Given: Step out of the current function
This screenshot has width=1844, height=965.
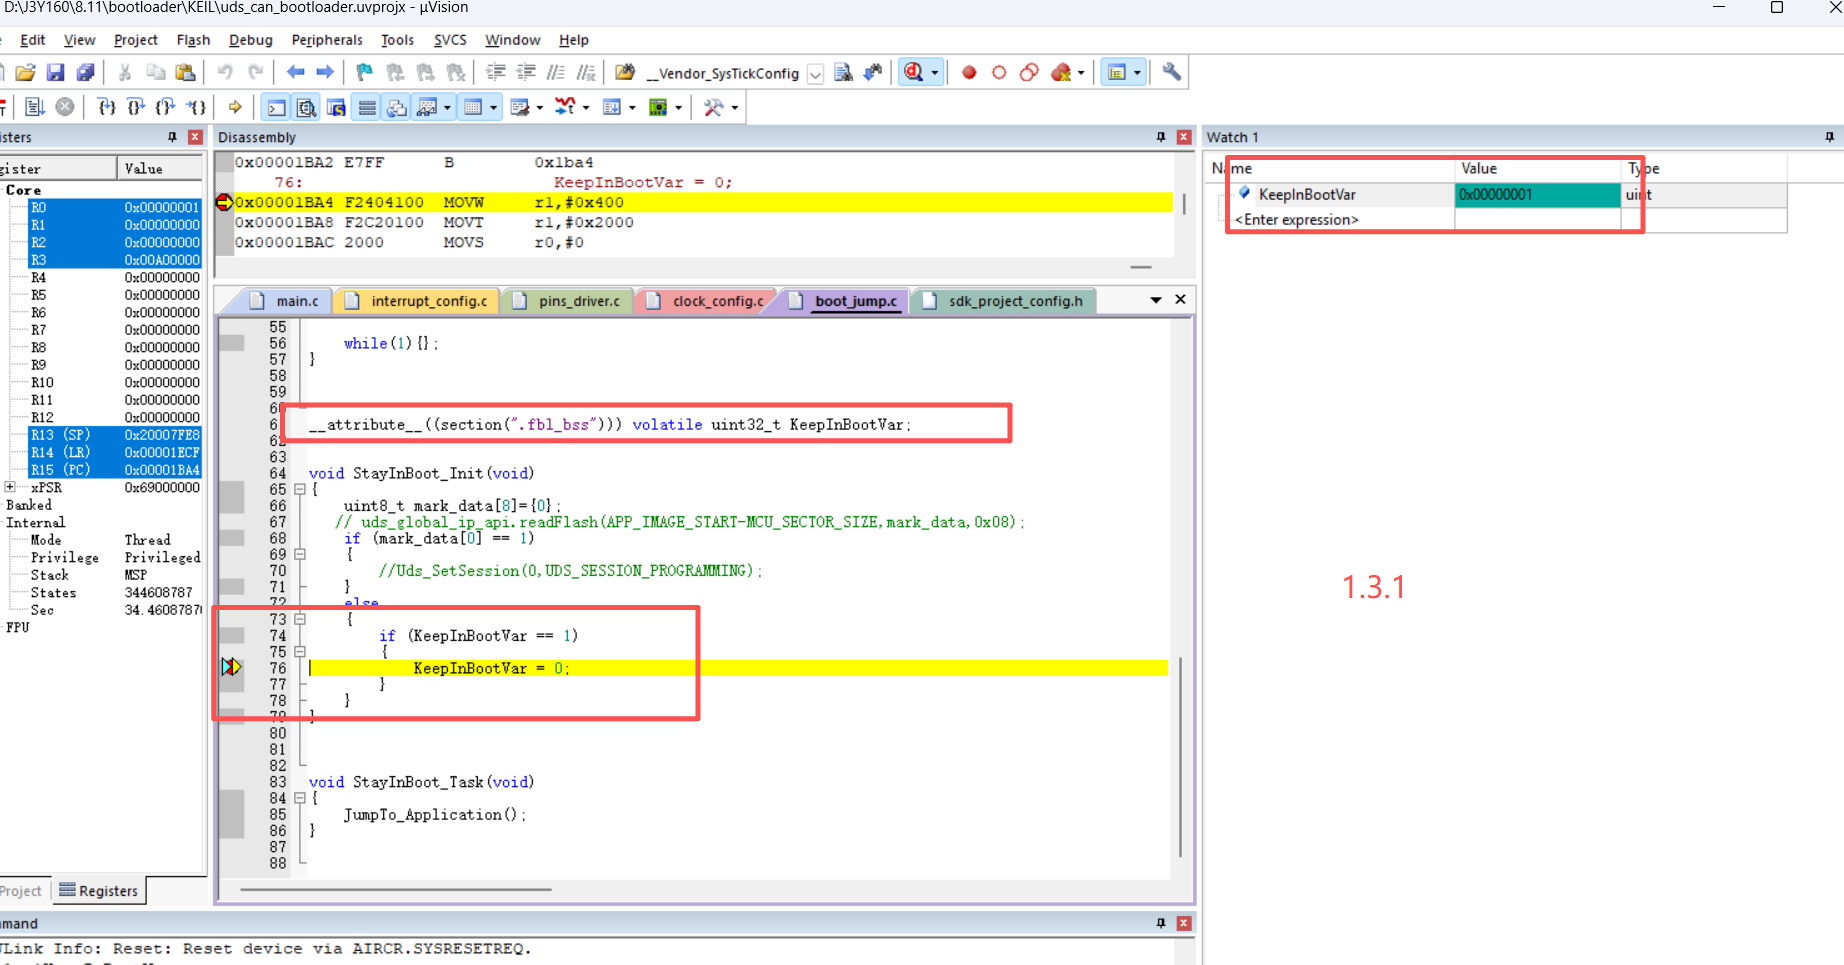Looking at the screenshot, I should 166,107.
